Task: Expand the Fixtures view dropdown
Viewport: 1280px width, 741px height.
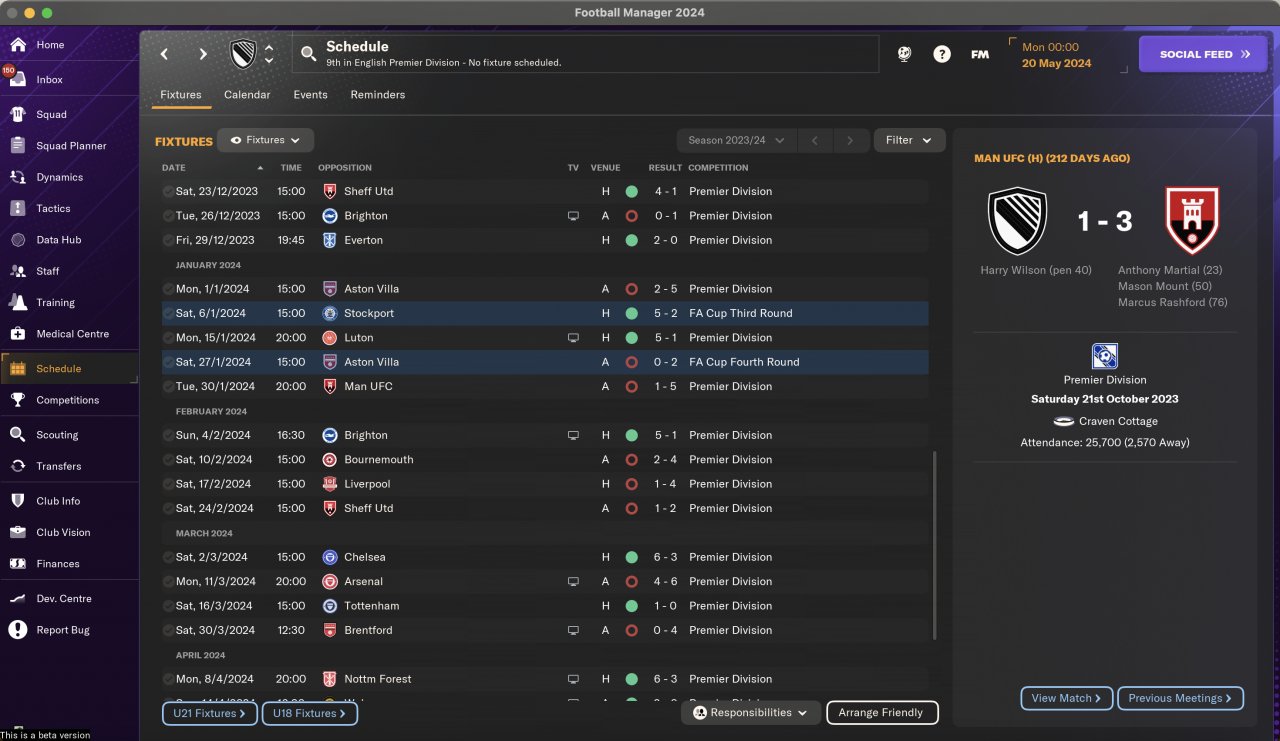Action: point(266,140)
